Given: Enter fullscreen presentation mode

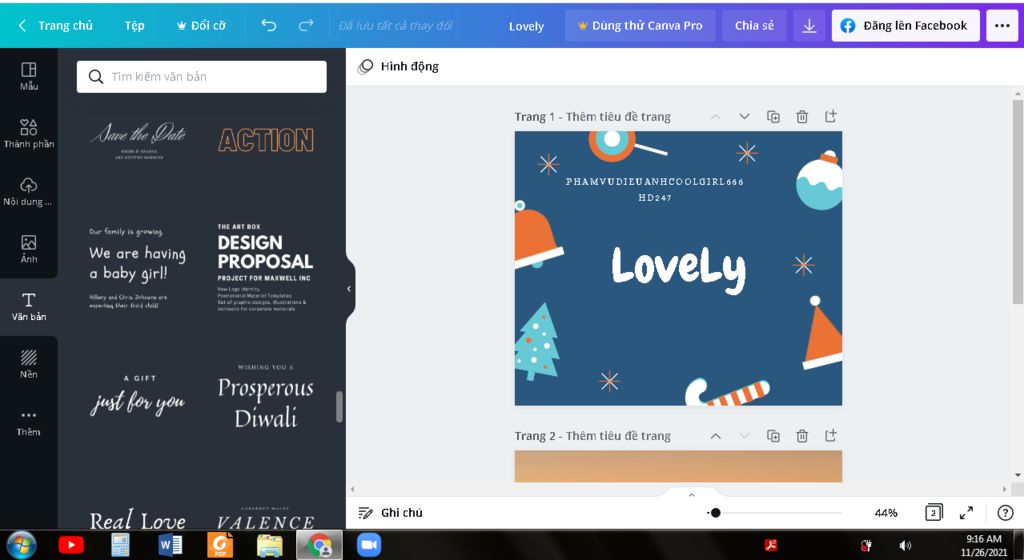Looking at the screenshot, I should tap(967, 513).
